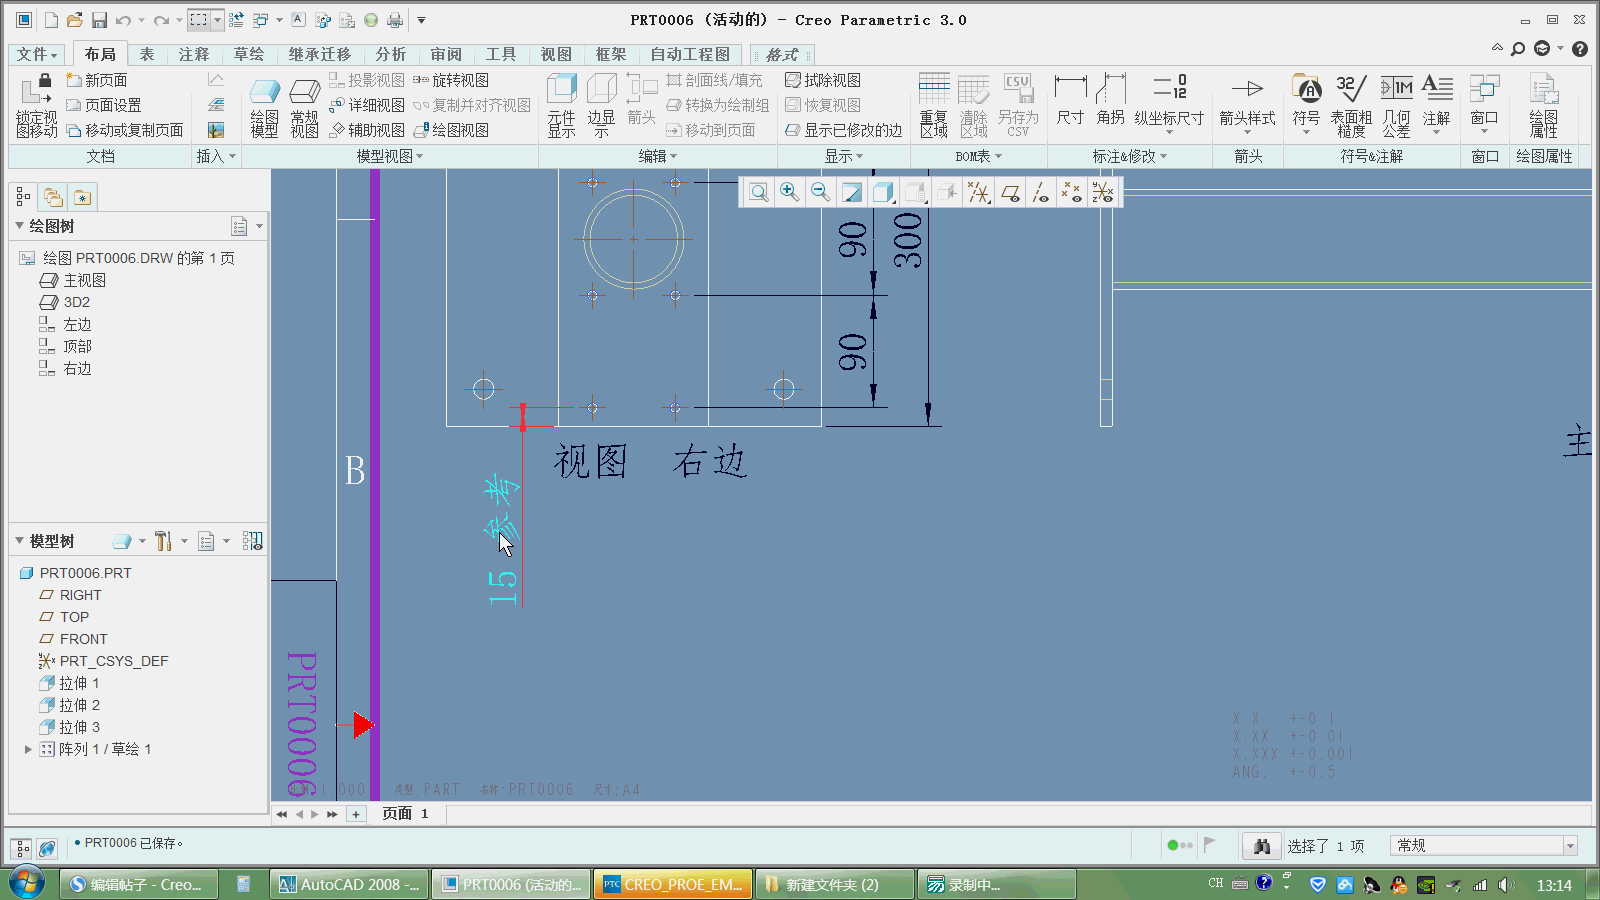The width and height of the screenshot is (1600, 900).
Task: Expand the 标注&修改 group dropdown
Action: point(1130,156)
